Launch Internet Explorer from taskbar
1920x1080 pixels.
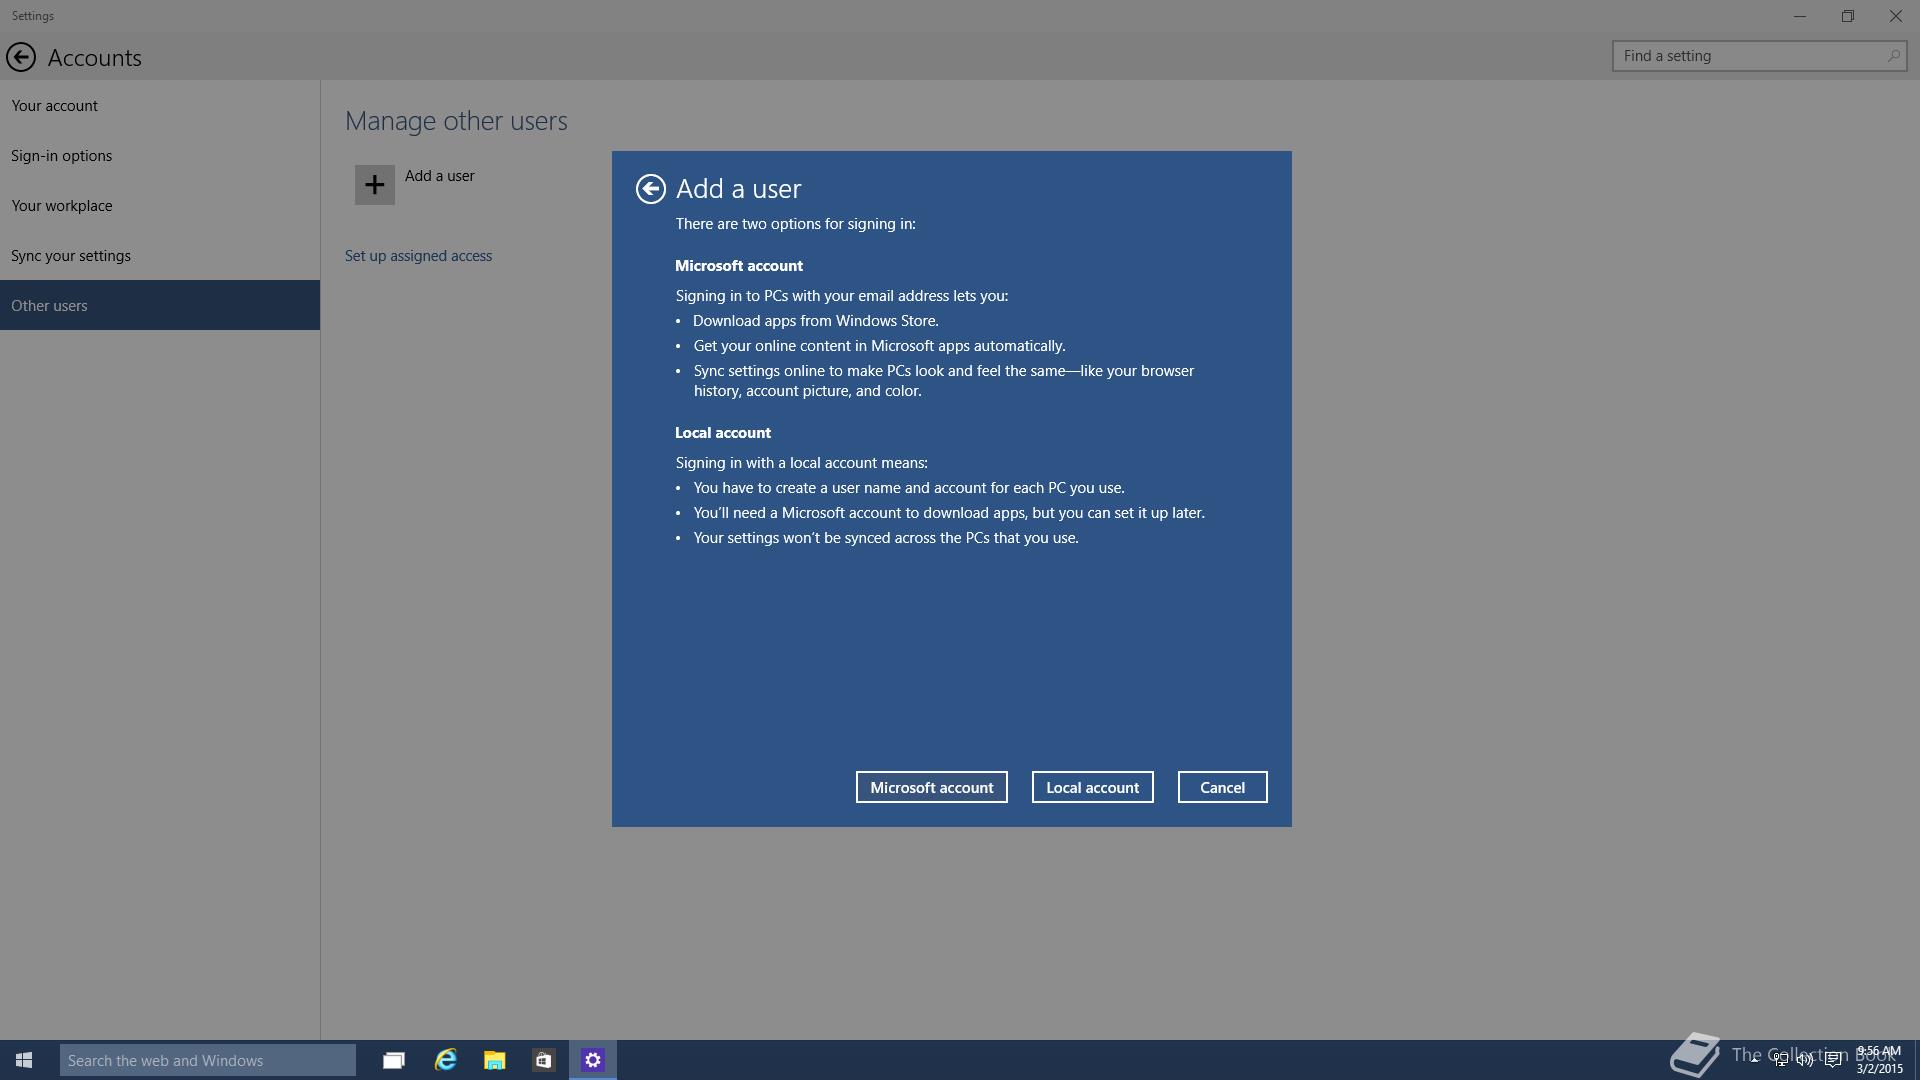[x=445, y=1060]
